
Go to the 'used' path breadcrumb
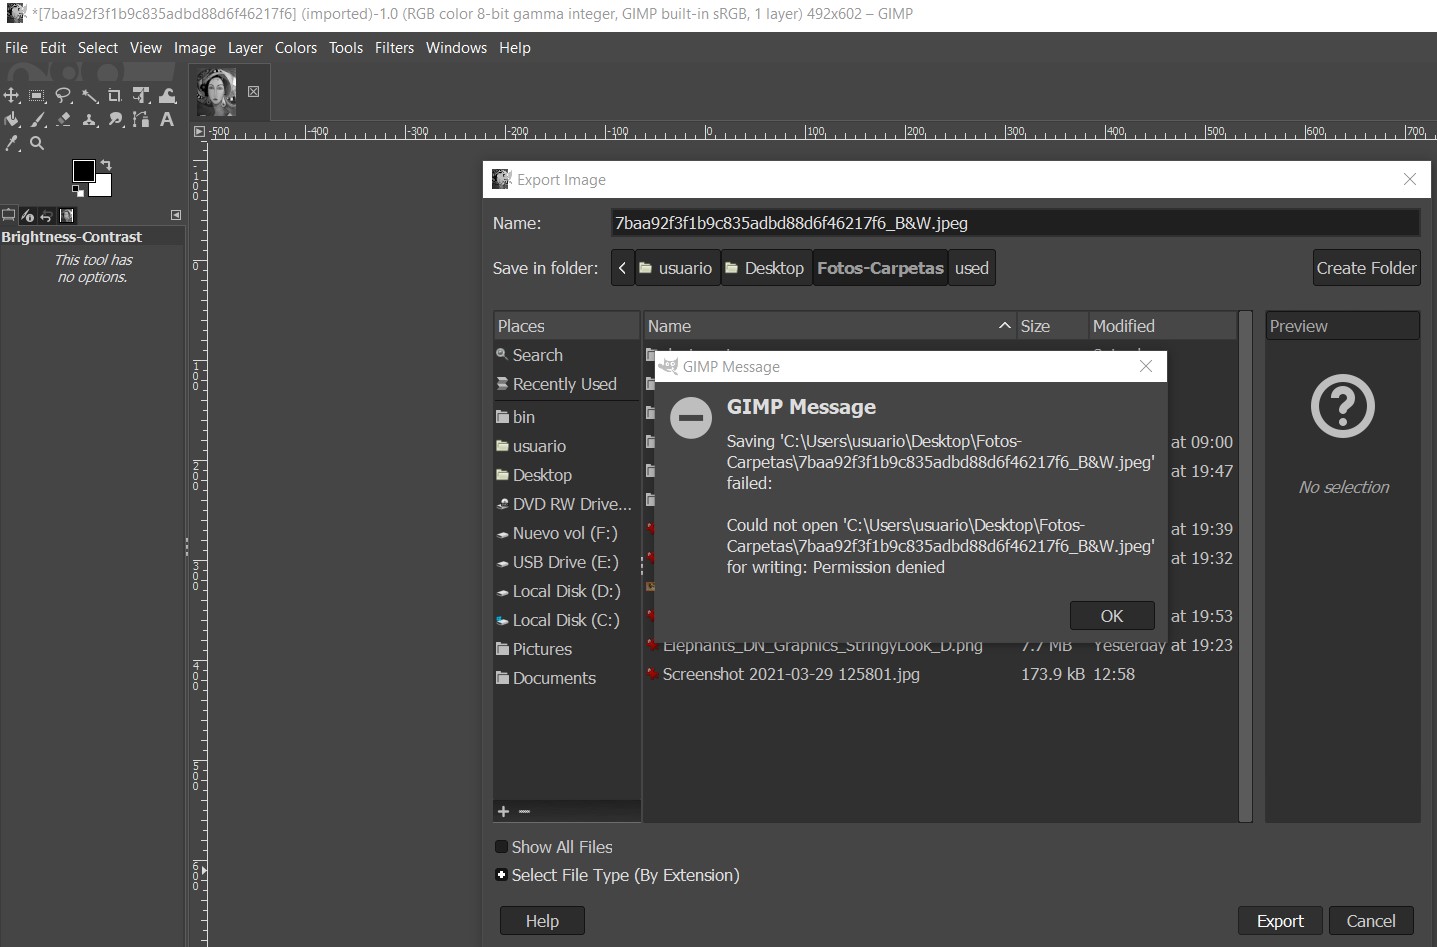tap(971, 268)
